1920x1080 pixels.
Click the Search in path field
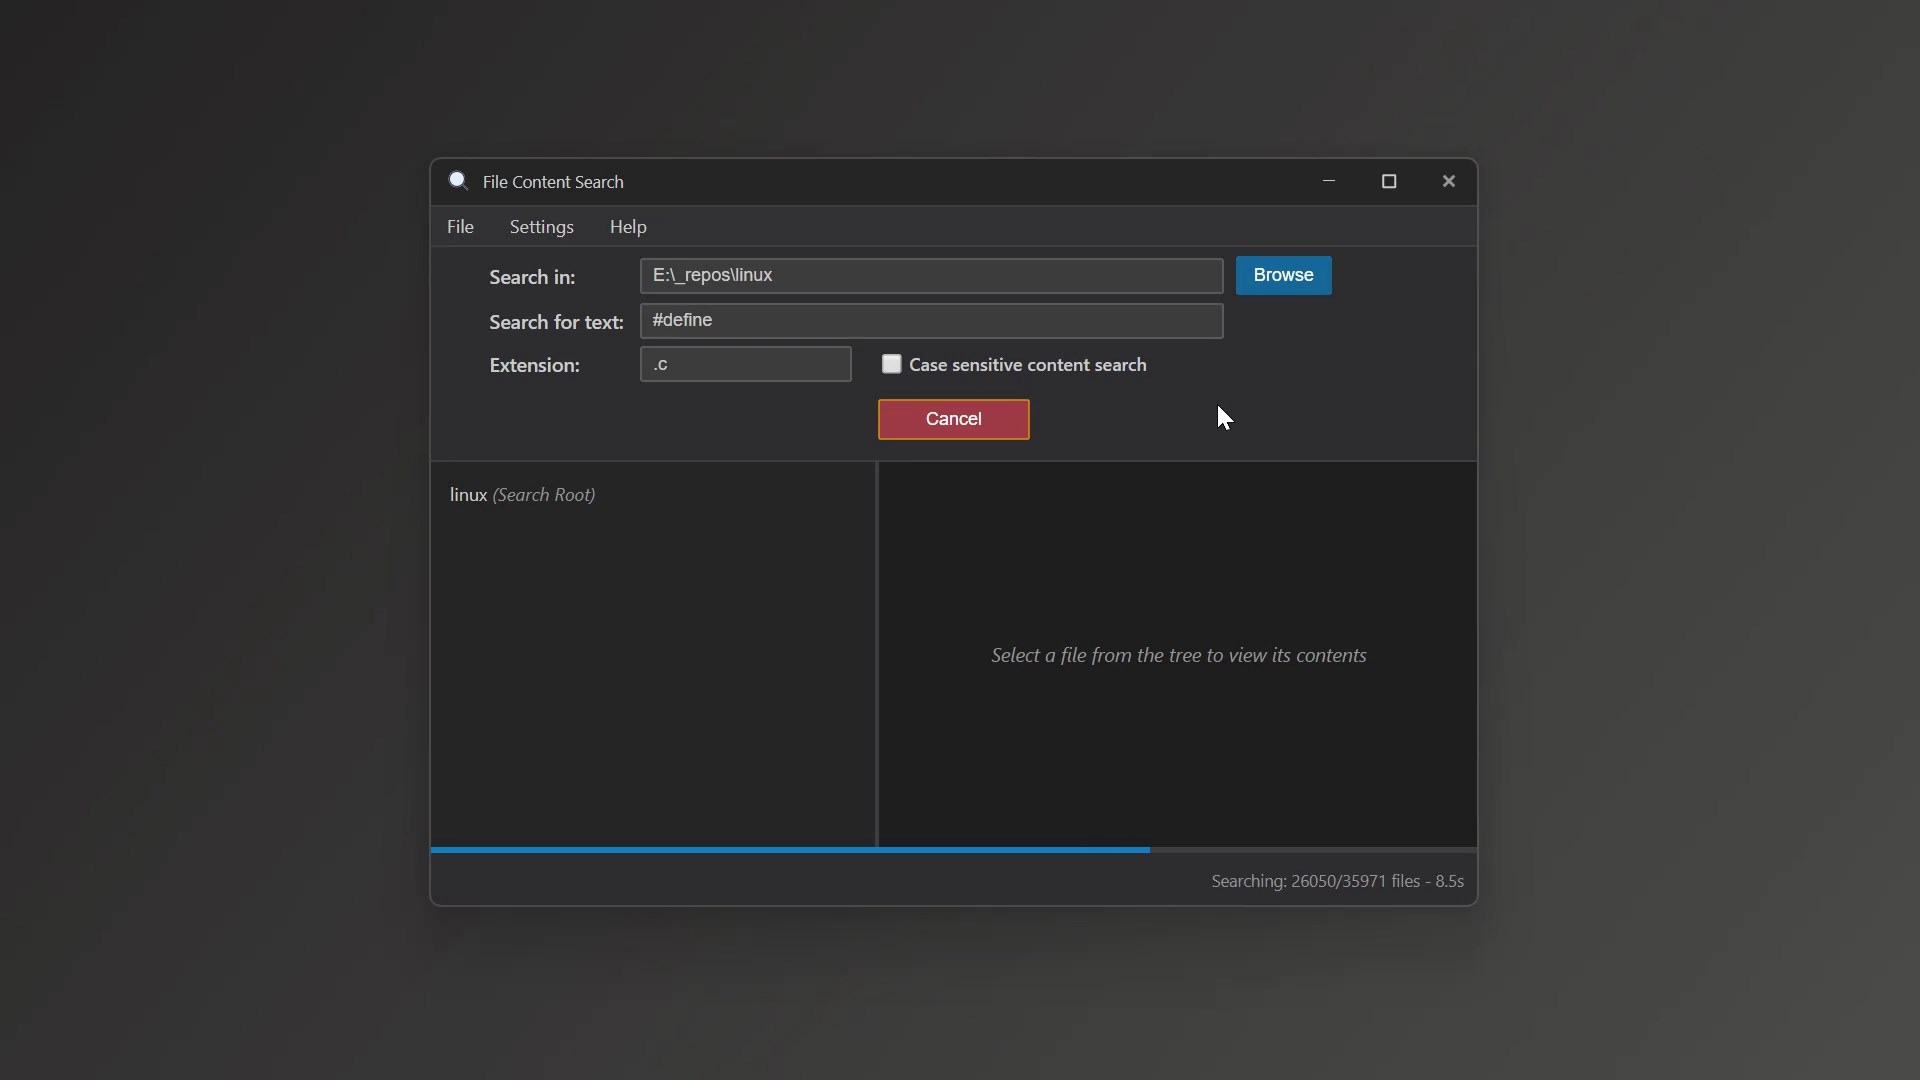coord(930,276)
